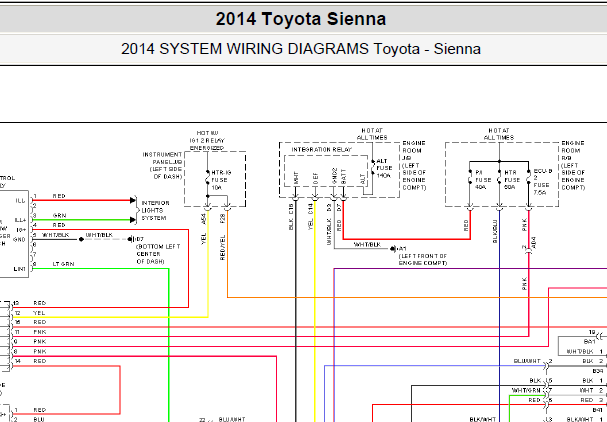This screenshot has width=607, height=422.
Task: Select the "HTR FUSE 50A" label
Action: (512, 180)
